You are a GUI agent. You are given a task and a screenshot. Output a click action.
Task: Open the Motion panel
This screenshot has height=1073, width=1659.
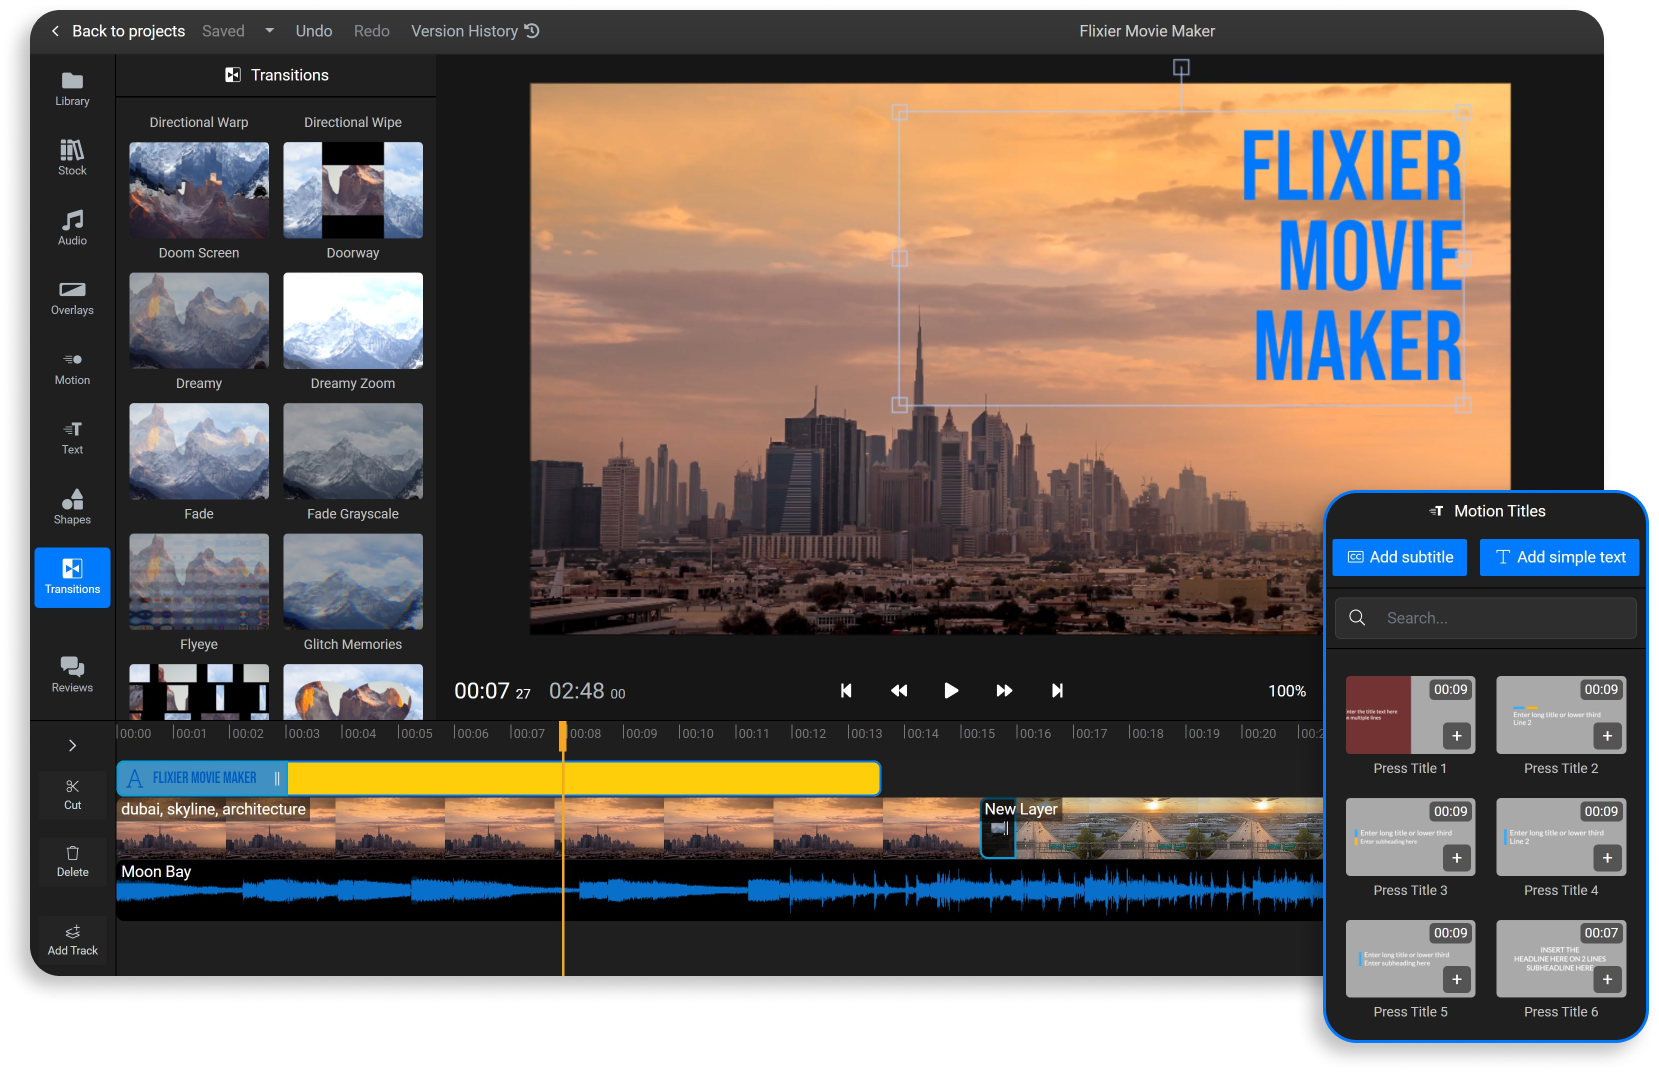[x=71, y=367]
